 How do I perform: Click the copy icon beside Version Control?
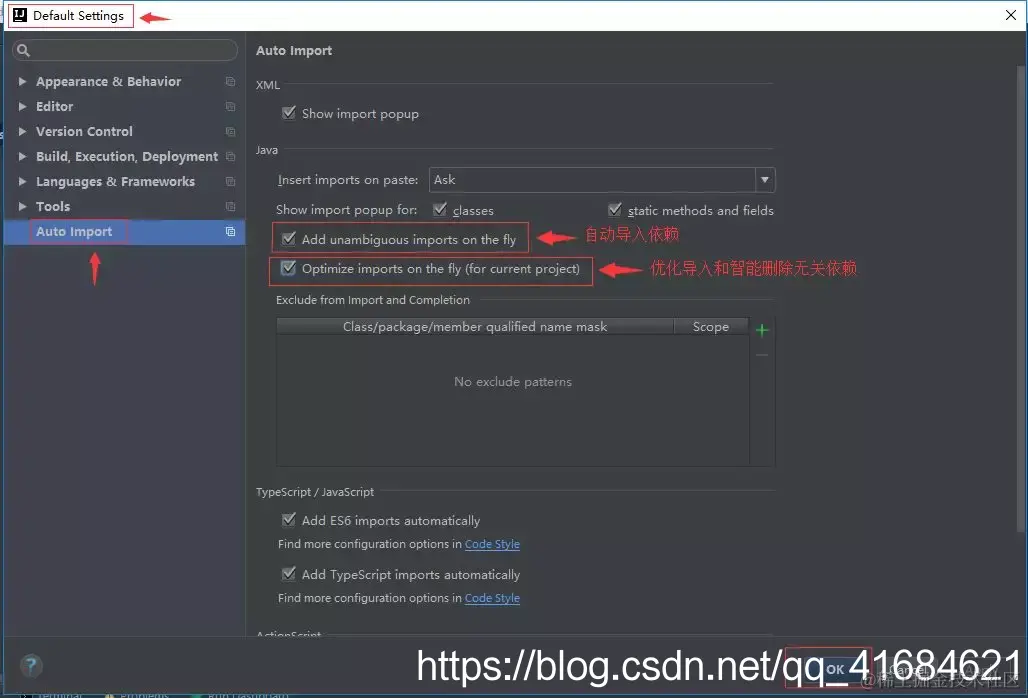pyautogui.click(x=230, y=131)
